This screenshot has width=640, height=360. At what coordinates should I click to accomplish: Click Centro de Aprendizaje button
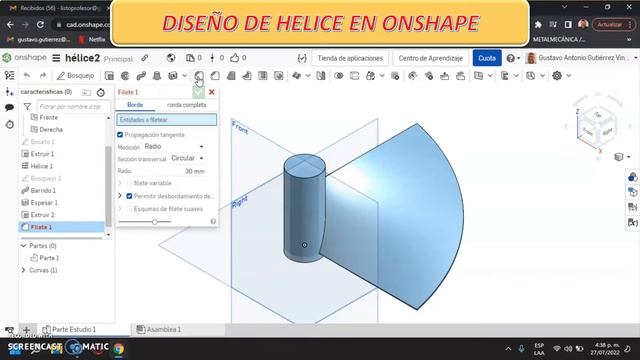(x=431, y=58)
